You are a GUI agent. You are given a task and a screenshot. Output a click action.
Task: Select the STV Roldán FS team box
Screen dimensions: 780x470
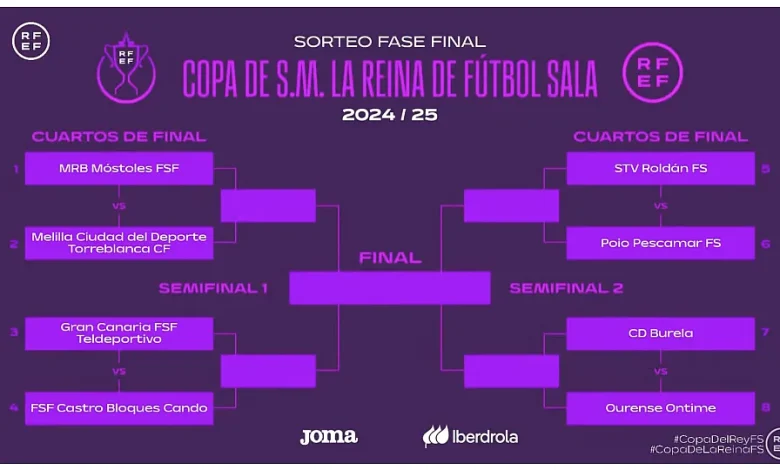pos(660,168)
